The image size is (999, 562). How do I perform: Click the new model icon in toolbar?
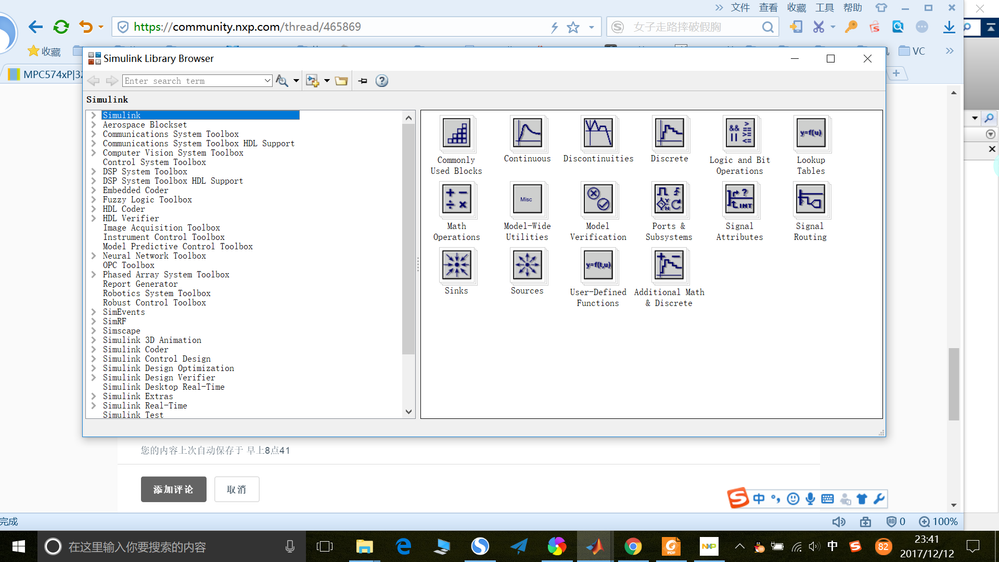point(312,81)
